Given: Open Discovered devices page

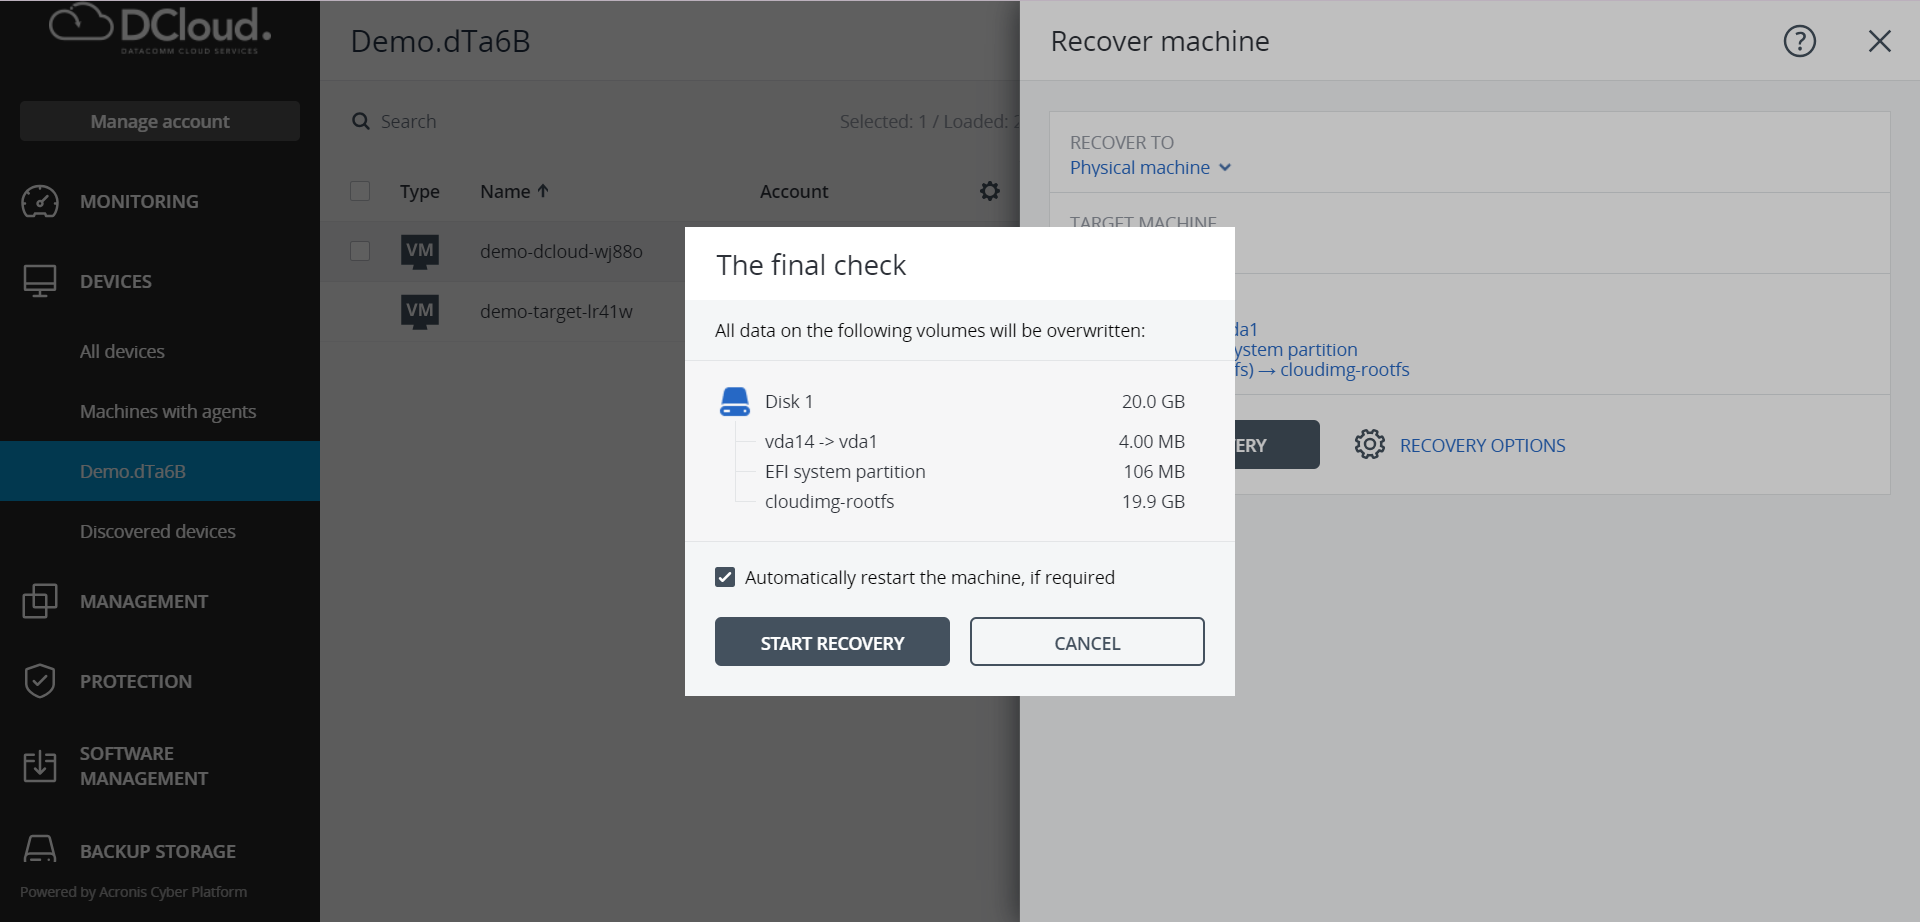Looking at the screenshot, I should pyautogui.click(x=157, y=531).
